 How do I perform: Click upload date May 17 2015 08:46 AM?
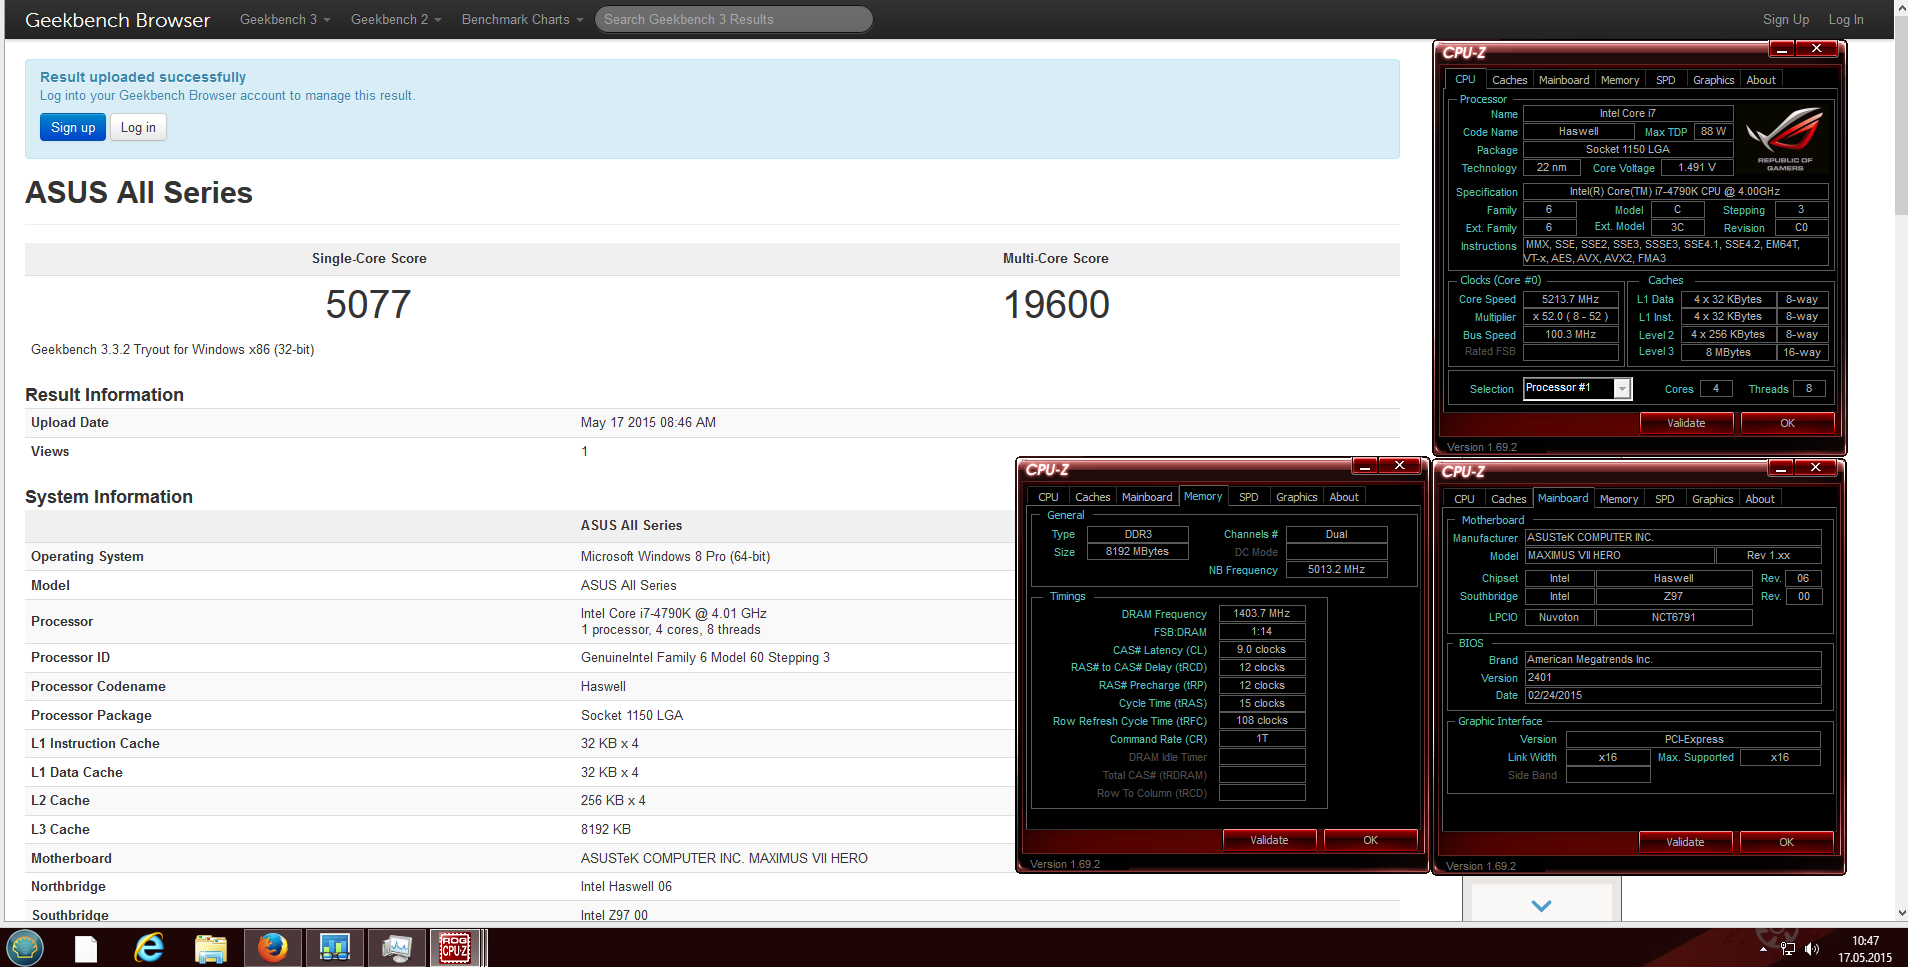648,422
